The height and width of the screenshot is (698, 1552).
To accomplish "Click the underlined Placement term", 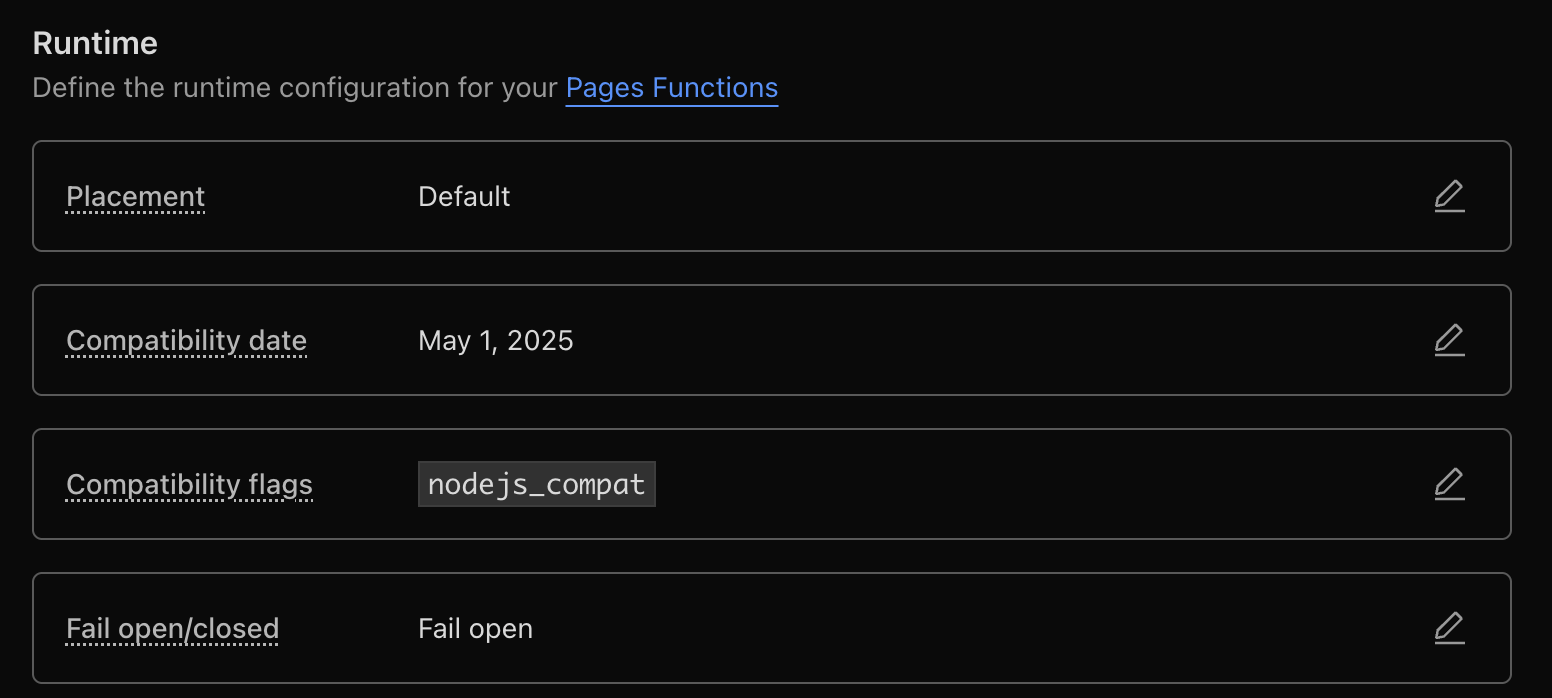I will pos(135,196).
